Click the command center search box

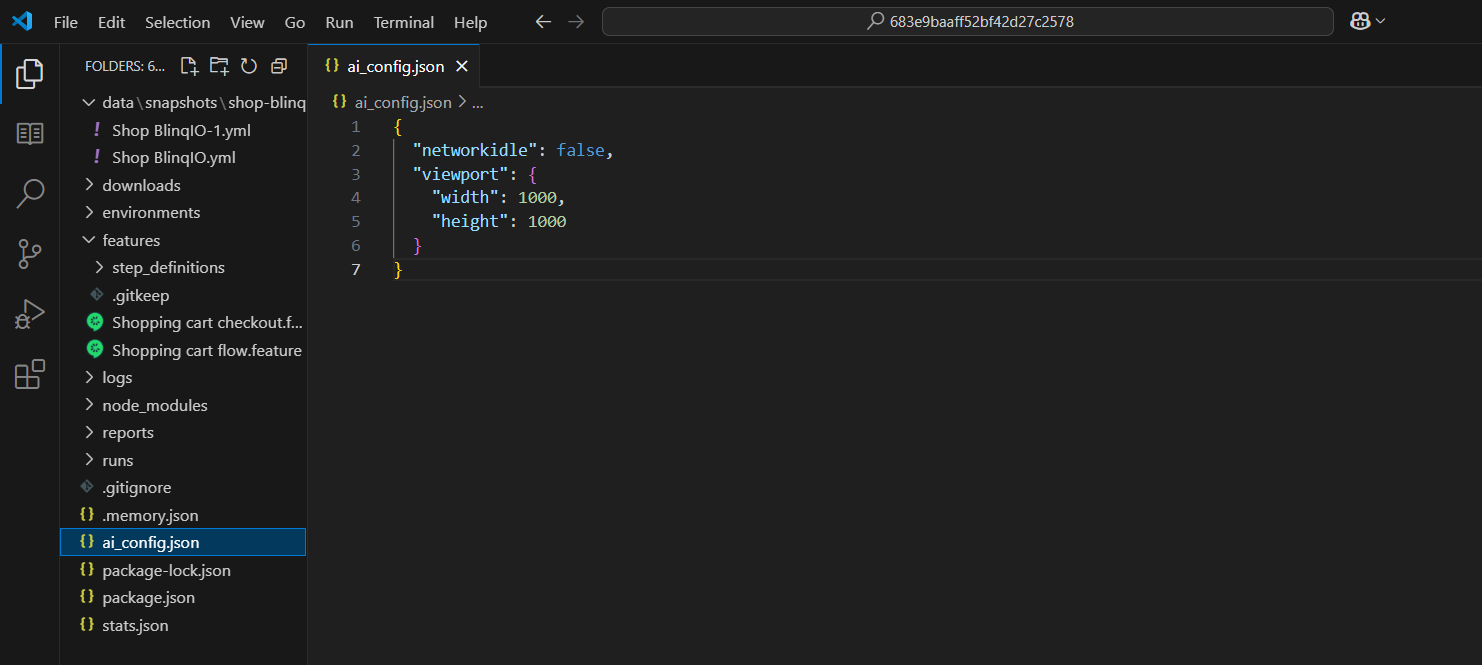point(967,21)
